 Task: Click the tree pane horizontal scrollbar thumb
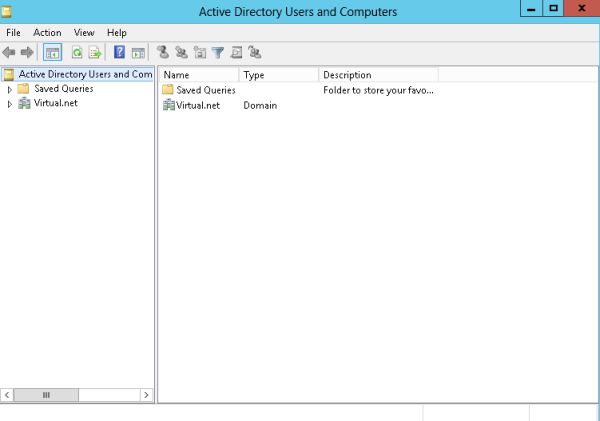(46, 395)
